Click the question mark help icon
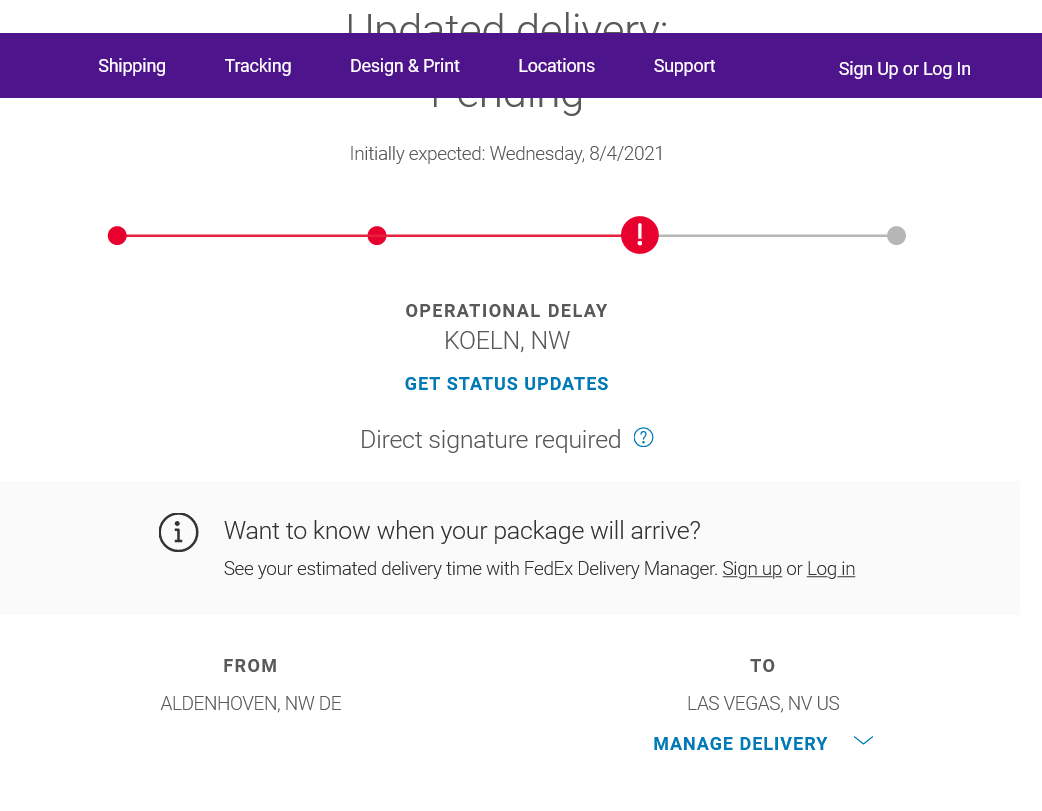The width and height of the screenshot is (1042, 811). (x=643, y=437)
